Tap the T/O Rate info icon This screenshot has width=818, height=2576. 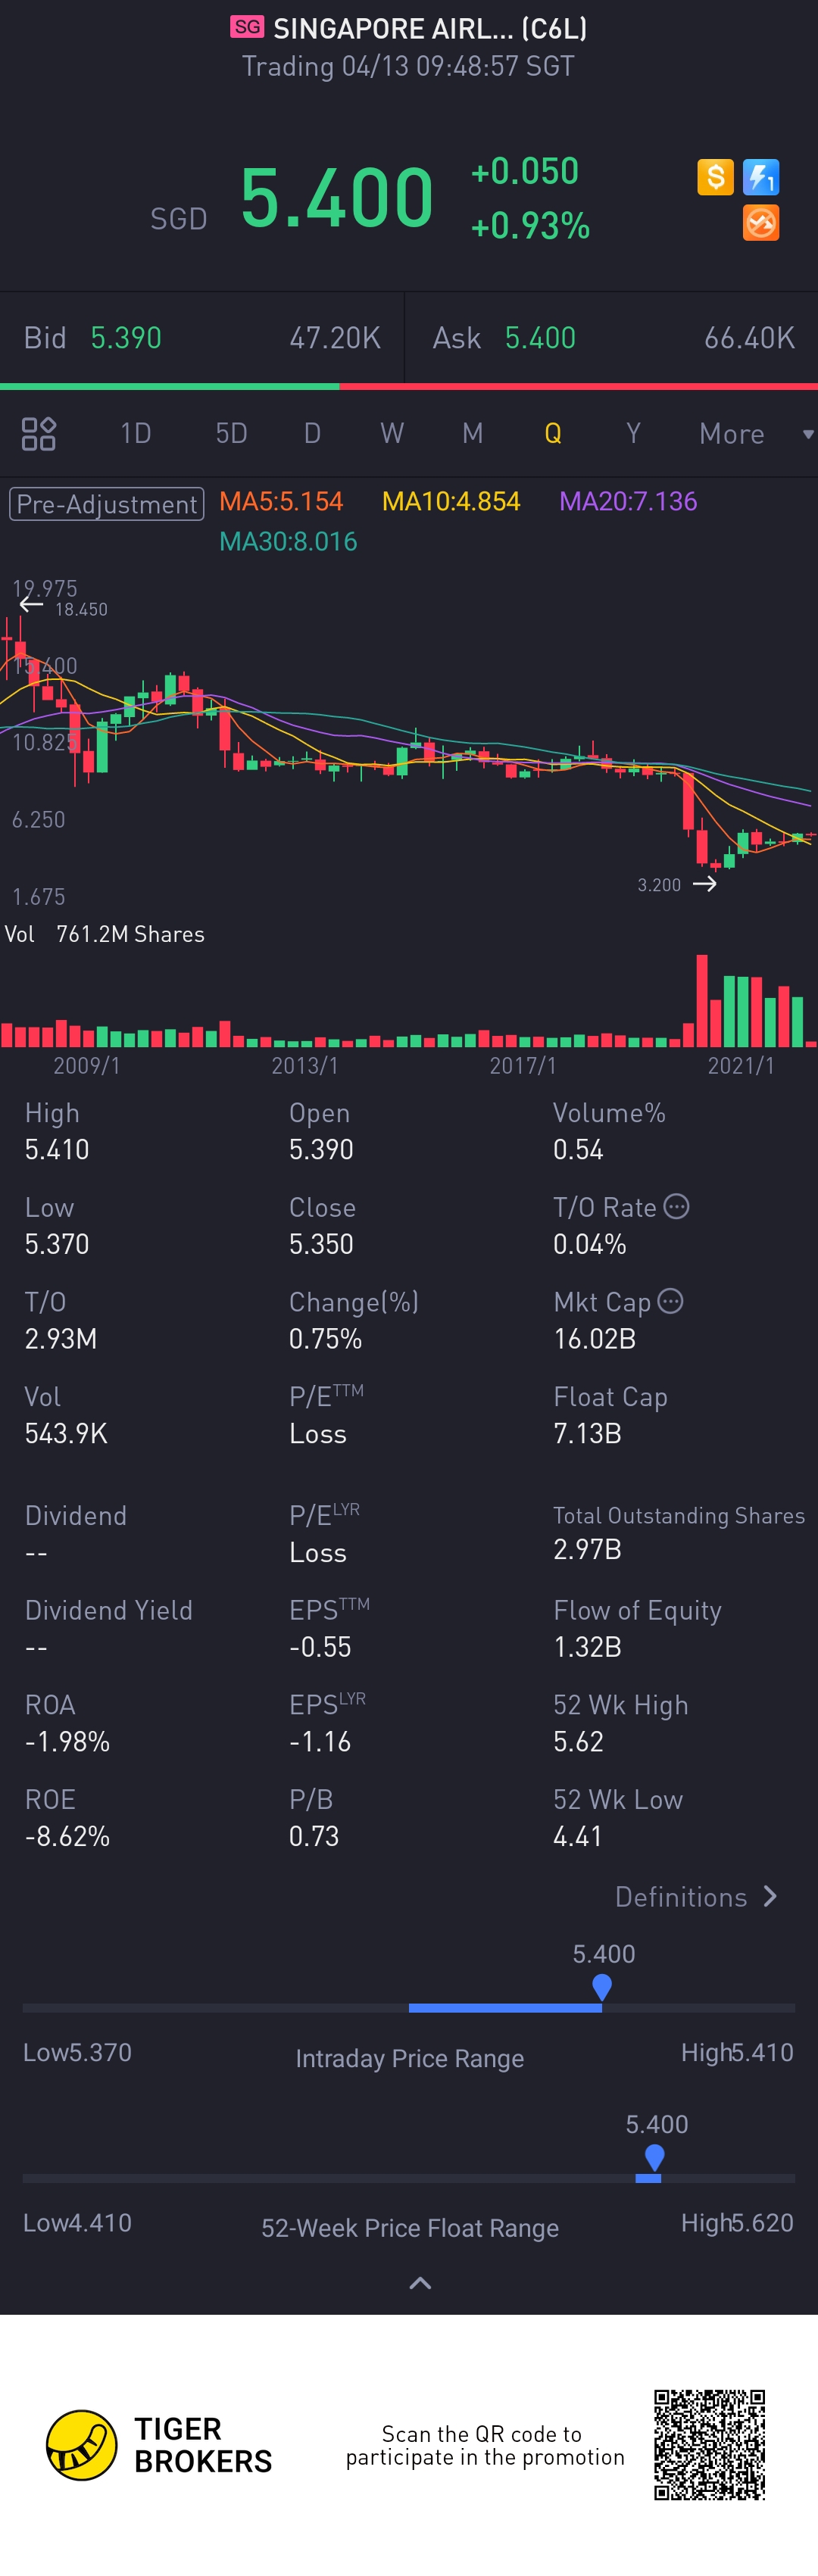(677, 1207)
